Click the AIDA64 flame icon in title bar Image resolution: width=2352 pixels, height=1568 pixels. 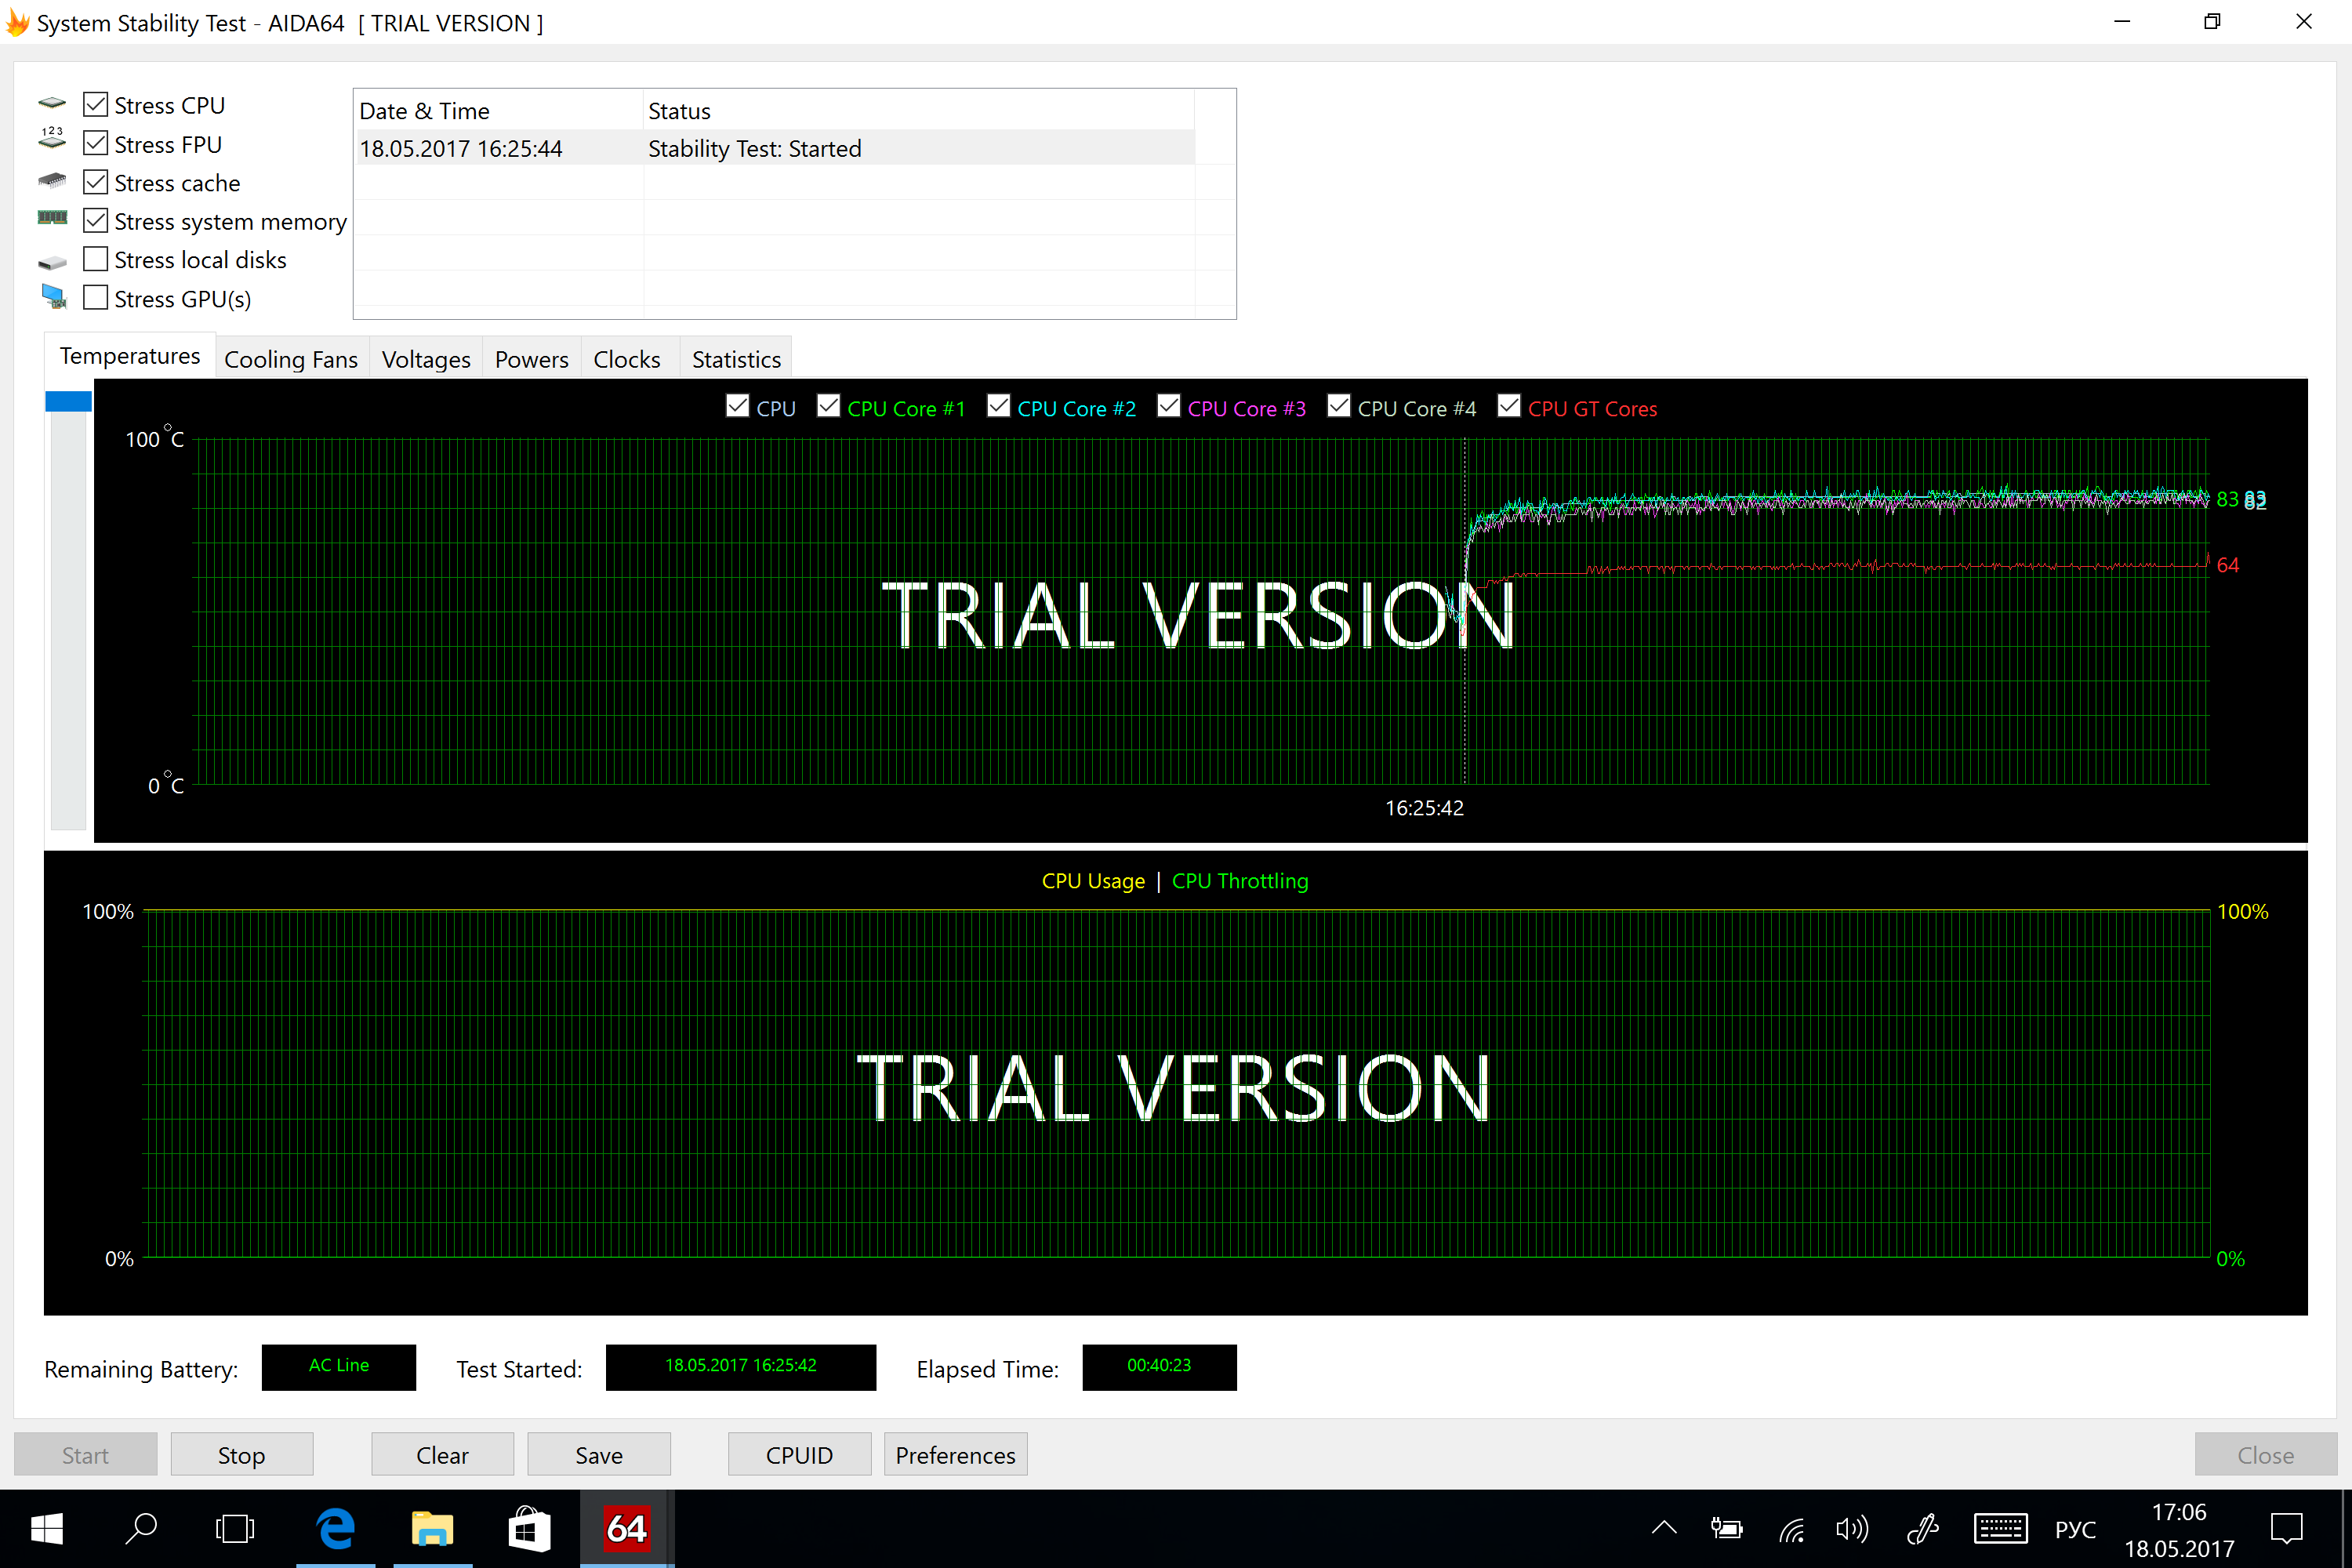tap(17, 22)
